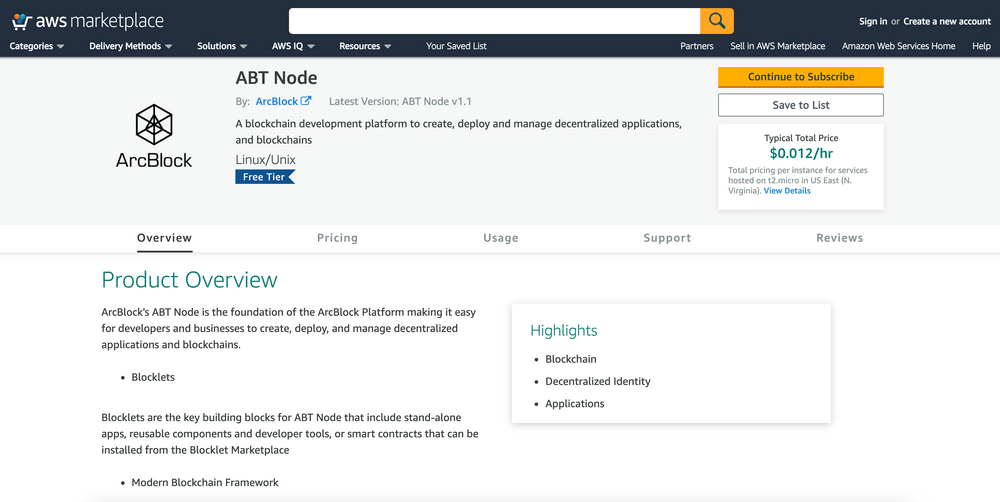Click the ArcBlock product logo image
The height and width of the screenshot is (502, 1000).
(154, 136)
